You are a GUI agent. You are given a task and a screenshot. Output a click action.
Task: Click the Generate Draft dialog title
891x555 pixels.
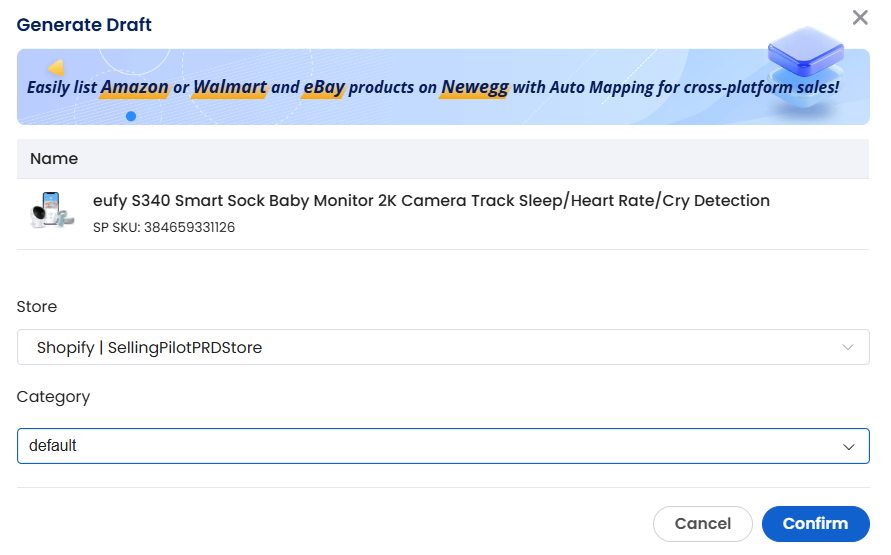click(x=84, y=24)
